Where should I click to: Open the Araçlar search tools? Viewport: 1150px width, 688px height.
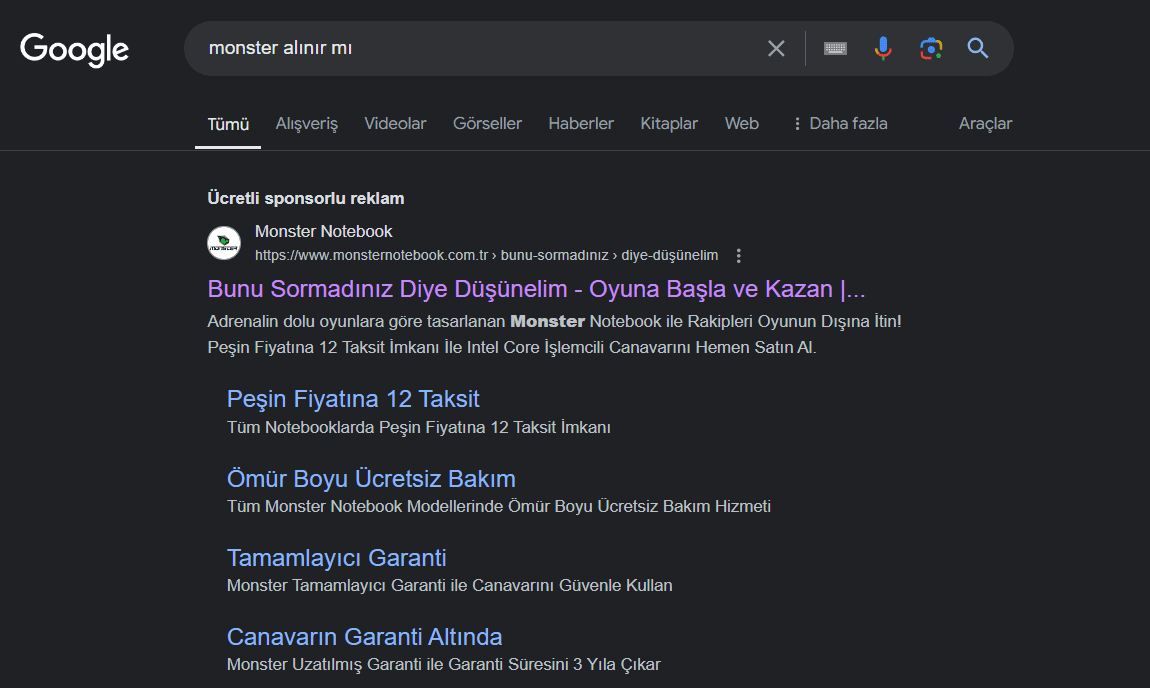[x=985, y=124]
